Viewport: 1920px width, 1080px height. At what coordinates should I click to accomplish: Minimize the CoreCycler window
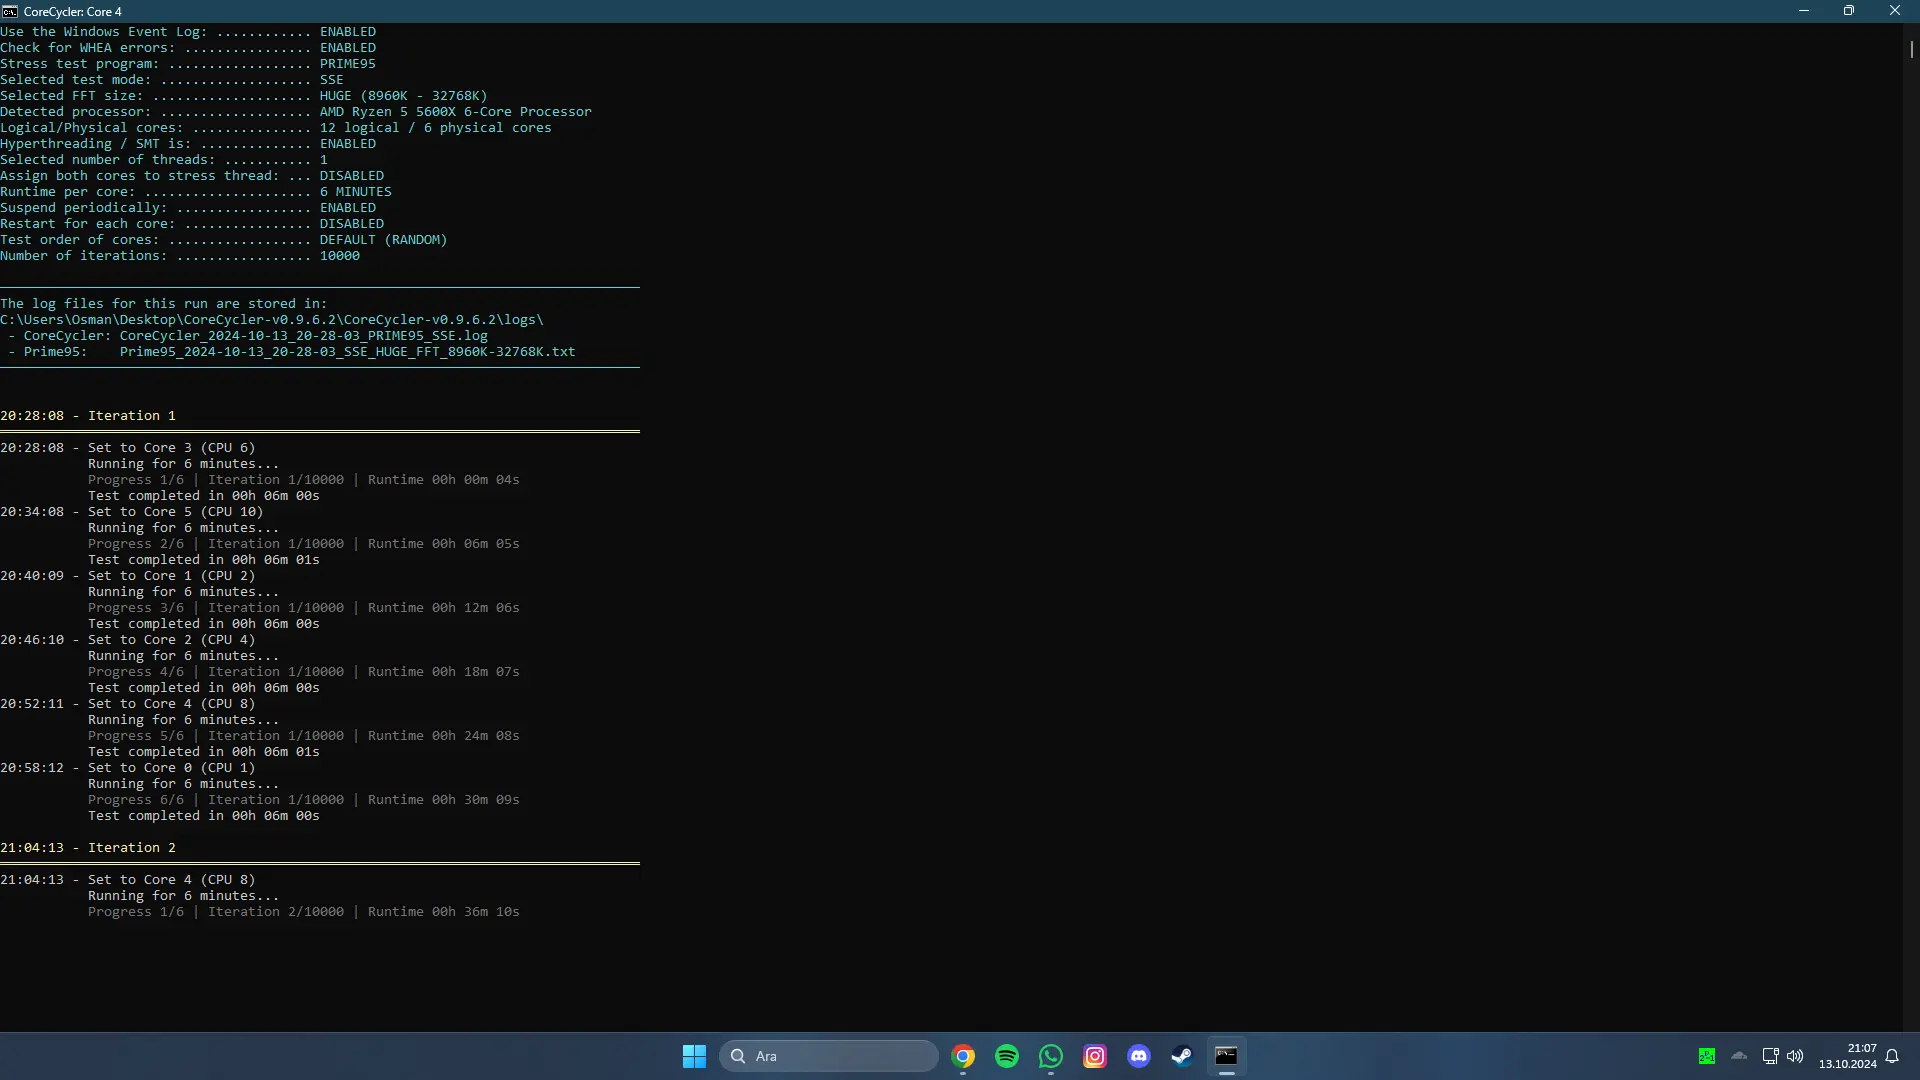(1804, 11)
